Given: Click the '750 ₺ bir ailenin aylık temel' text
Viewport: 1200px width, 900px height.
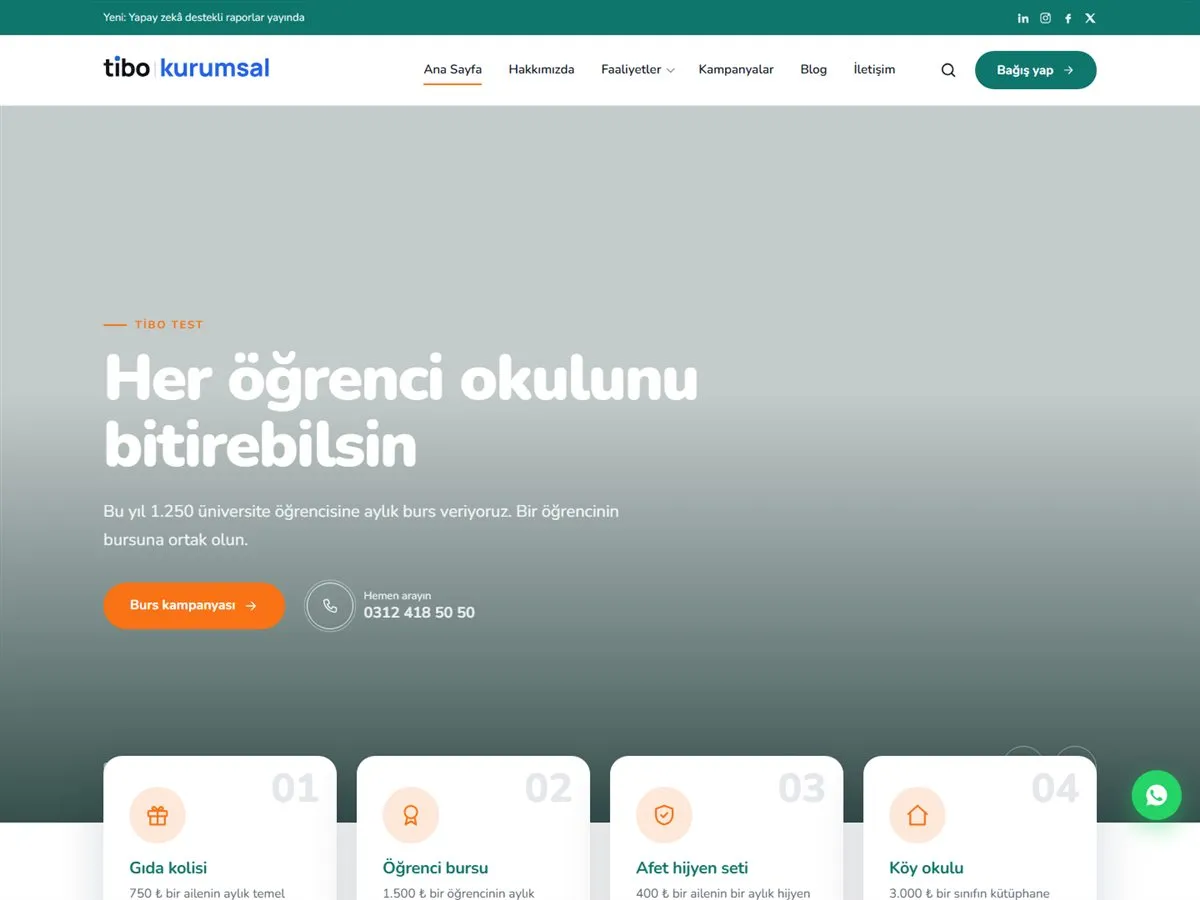Looking at the screenshot, I should pyautogui.click(x=207, y=893).
